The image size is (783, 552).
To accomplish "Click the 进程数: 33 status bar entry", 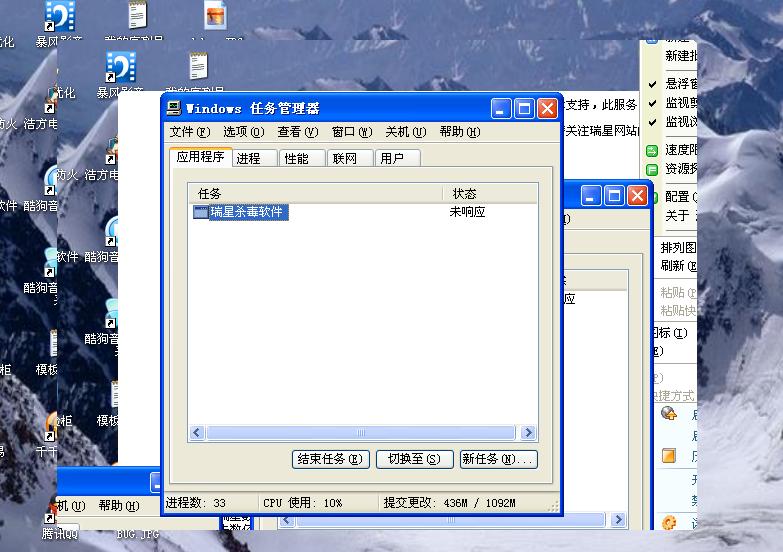I will point(196,503).
